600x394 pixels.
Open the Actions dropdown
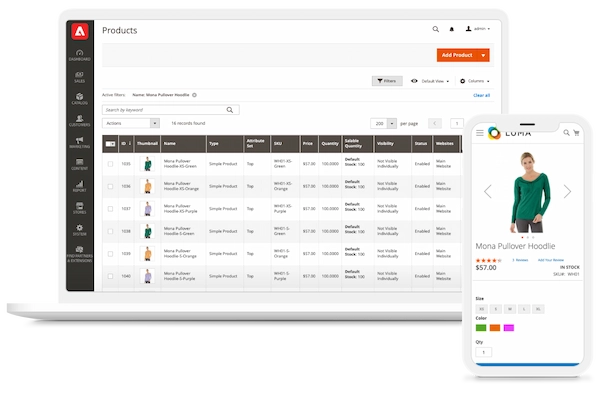tap(131, 123)
